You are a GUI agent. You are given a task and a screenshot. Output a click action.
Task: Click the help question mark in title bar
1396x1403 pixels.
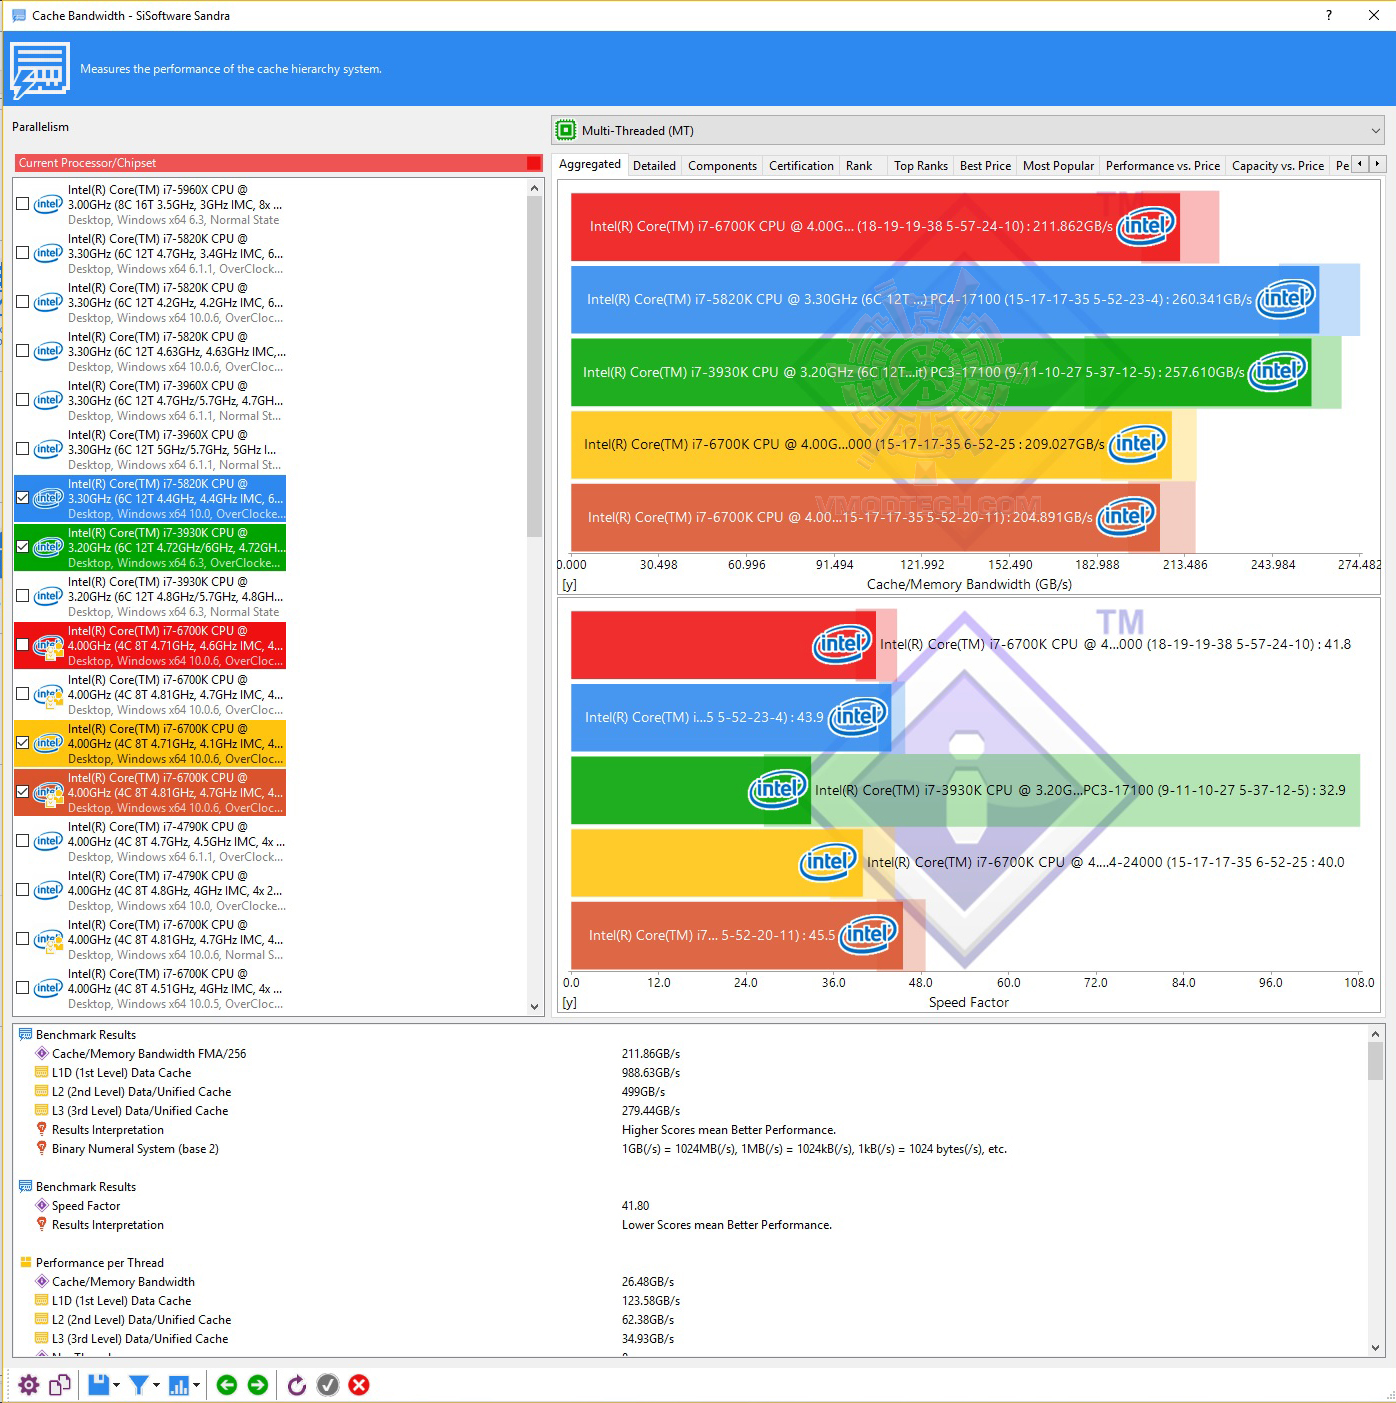(1329, 15)
